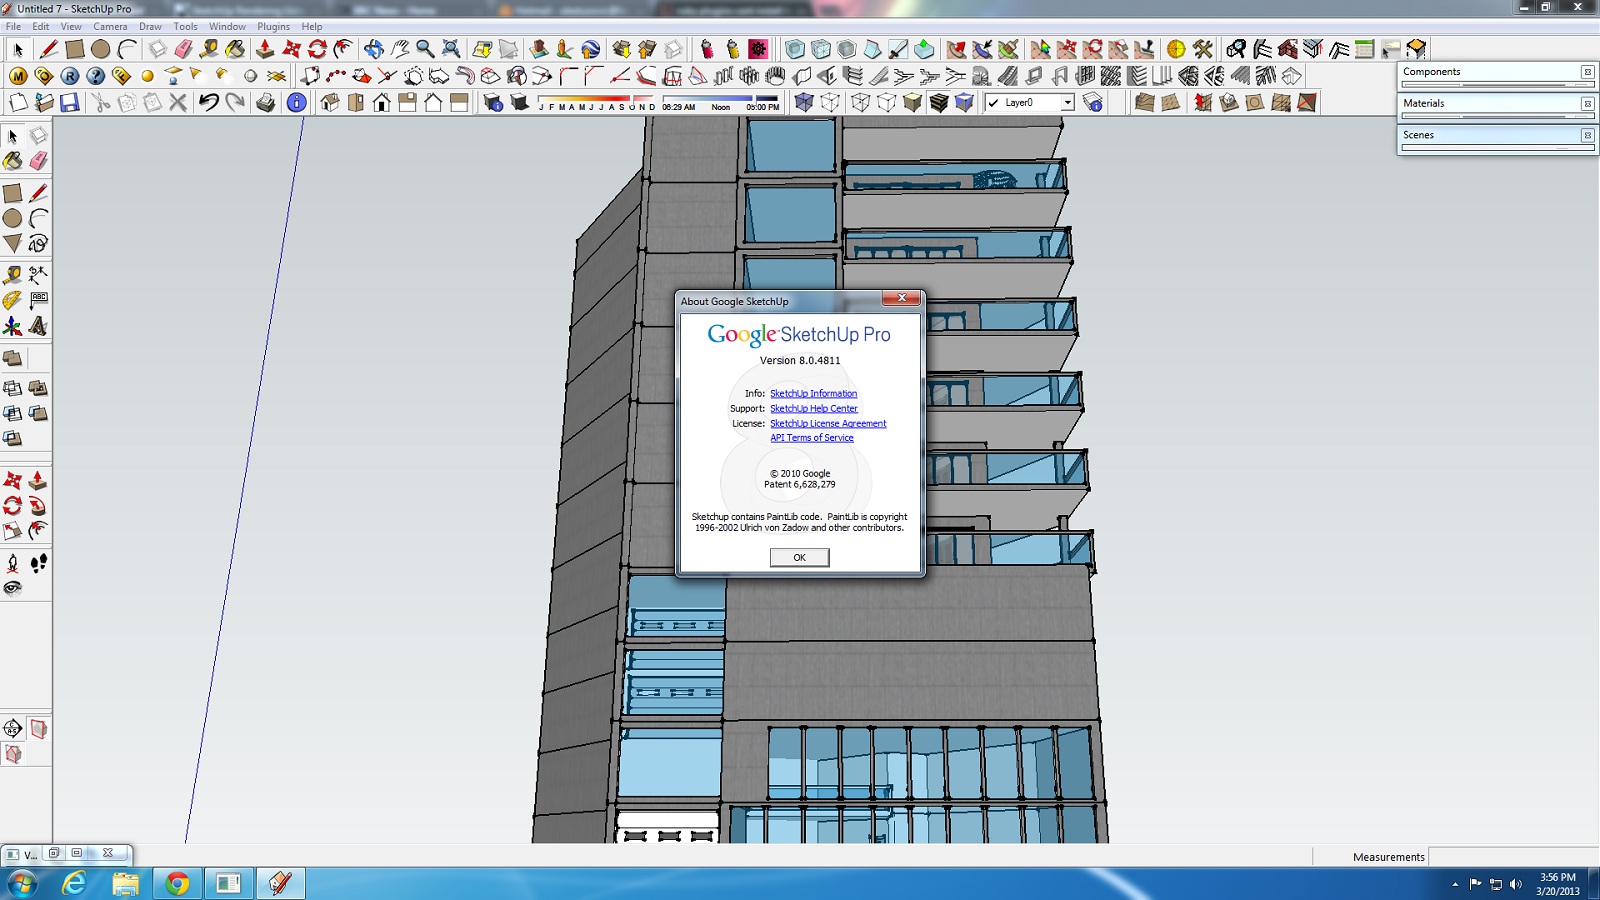Click OK in the About dialog
1600x900 pixels.
(x=799, y=557)
